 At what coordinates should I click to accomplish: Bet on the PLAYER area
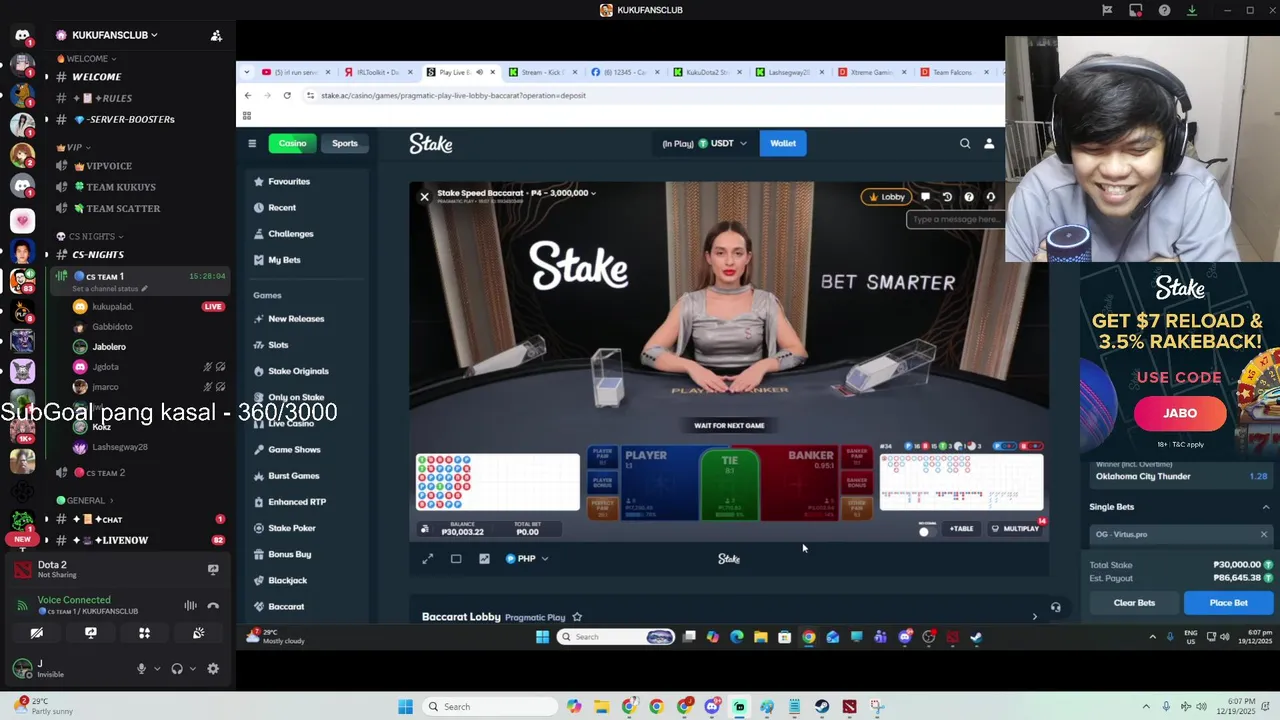659,483
